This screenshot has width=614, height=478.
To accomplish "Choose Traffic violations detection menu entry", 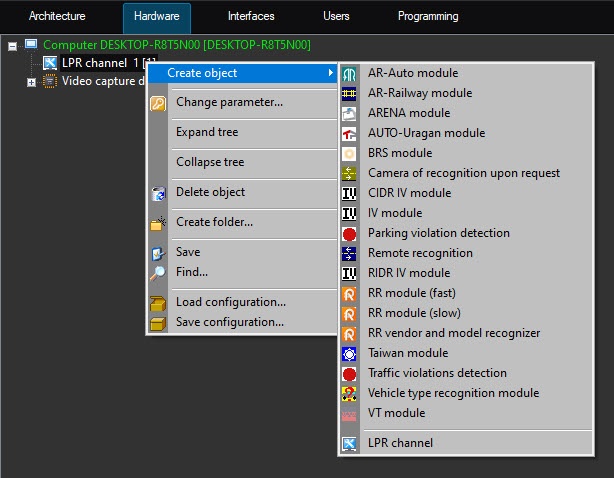I will 437,373.
